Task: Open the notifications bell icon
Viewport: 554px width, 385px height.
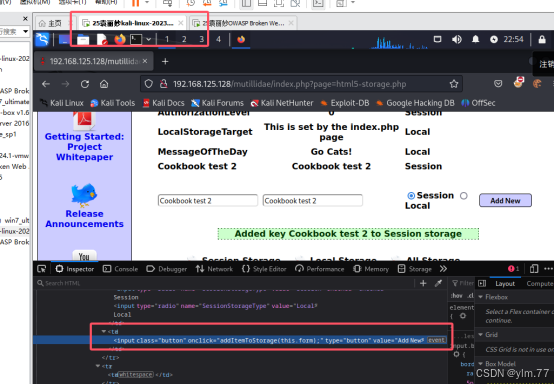Action: 476,39
